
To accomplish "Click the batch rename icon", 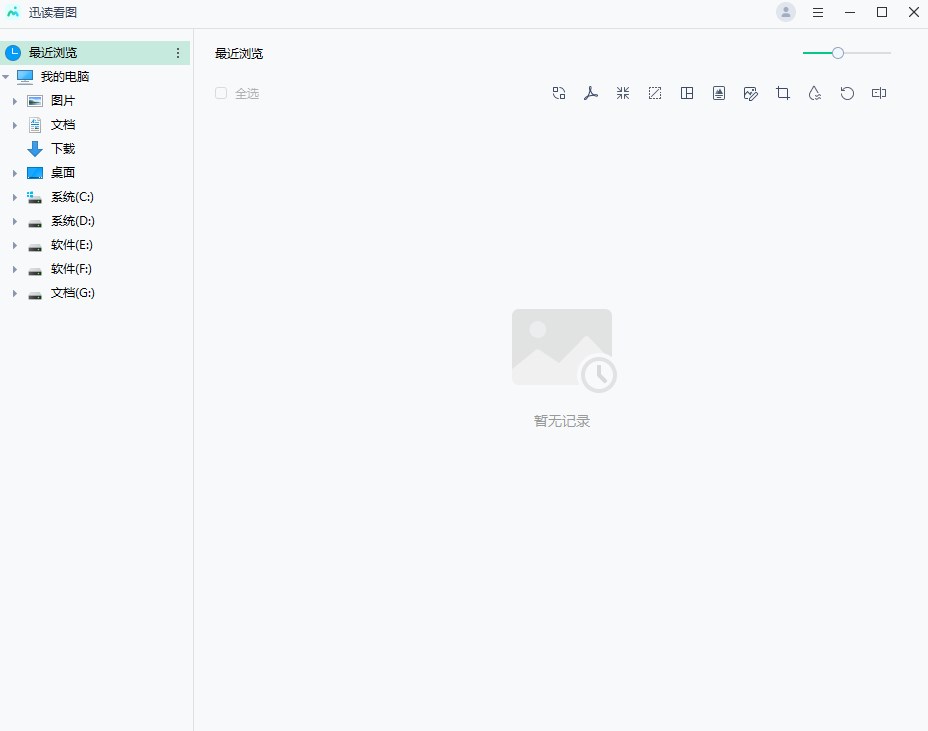I will point(879,93).
